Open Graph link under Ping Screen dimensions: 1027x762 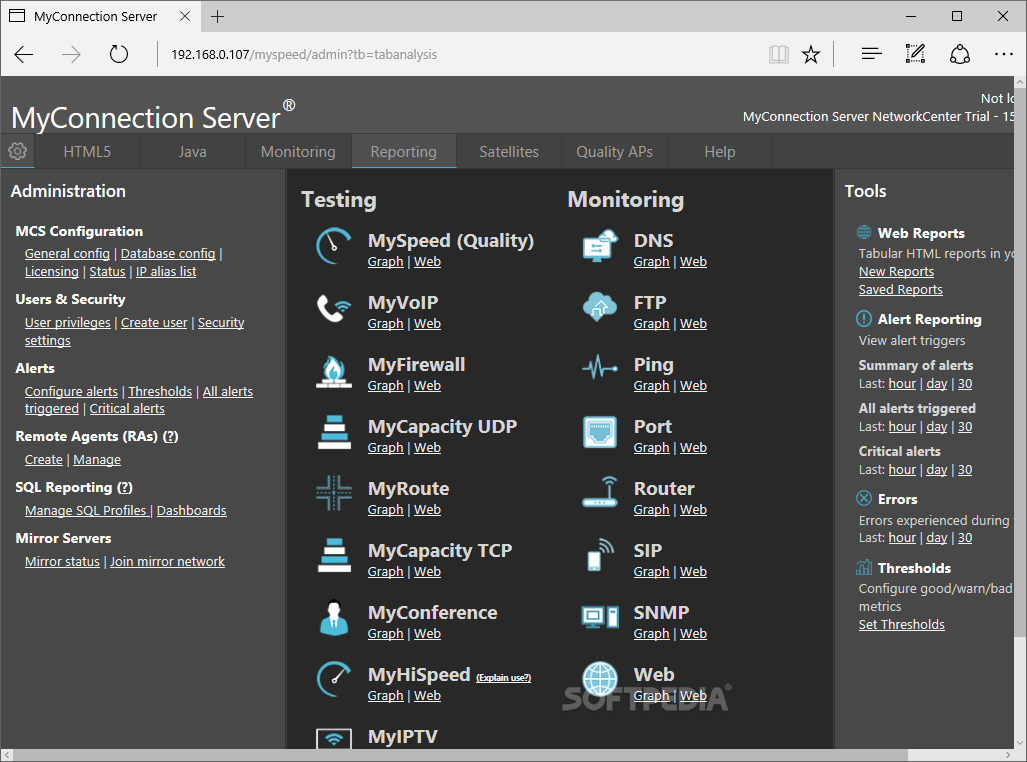652,385
